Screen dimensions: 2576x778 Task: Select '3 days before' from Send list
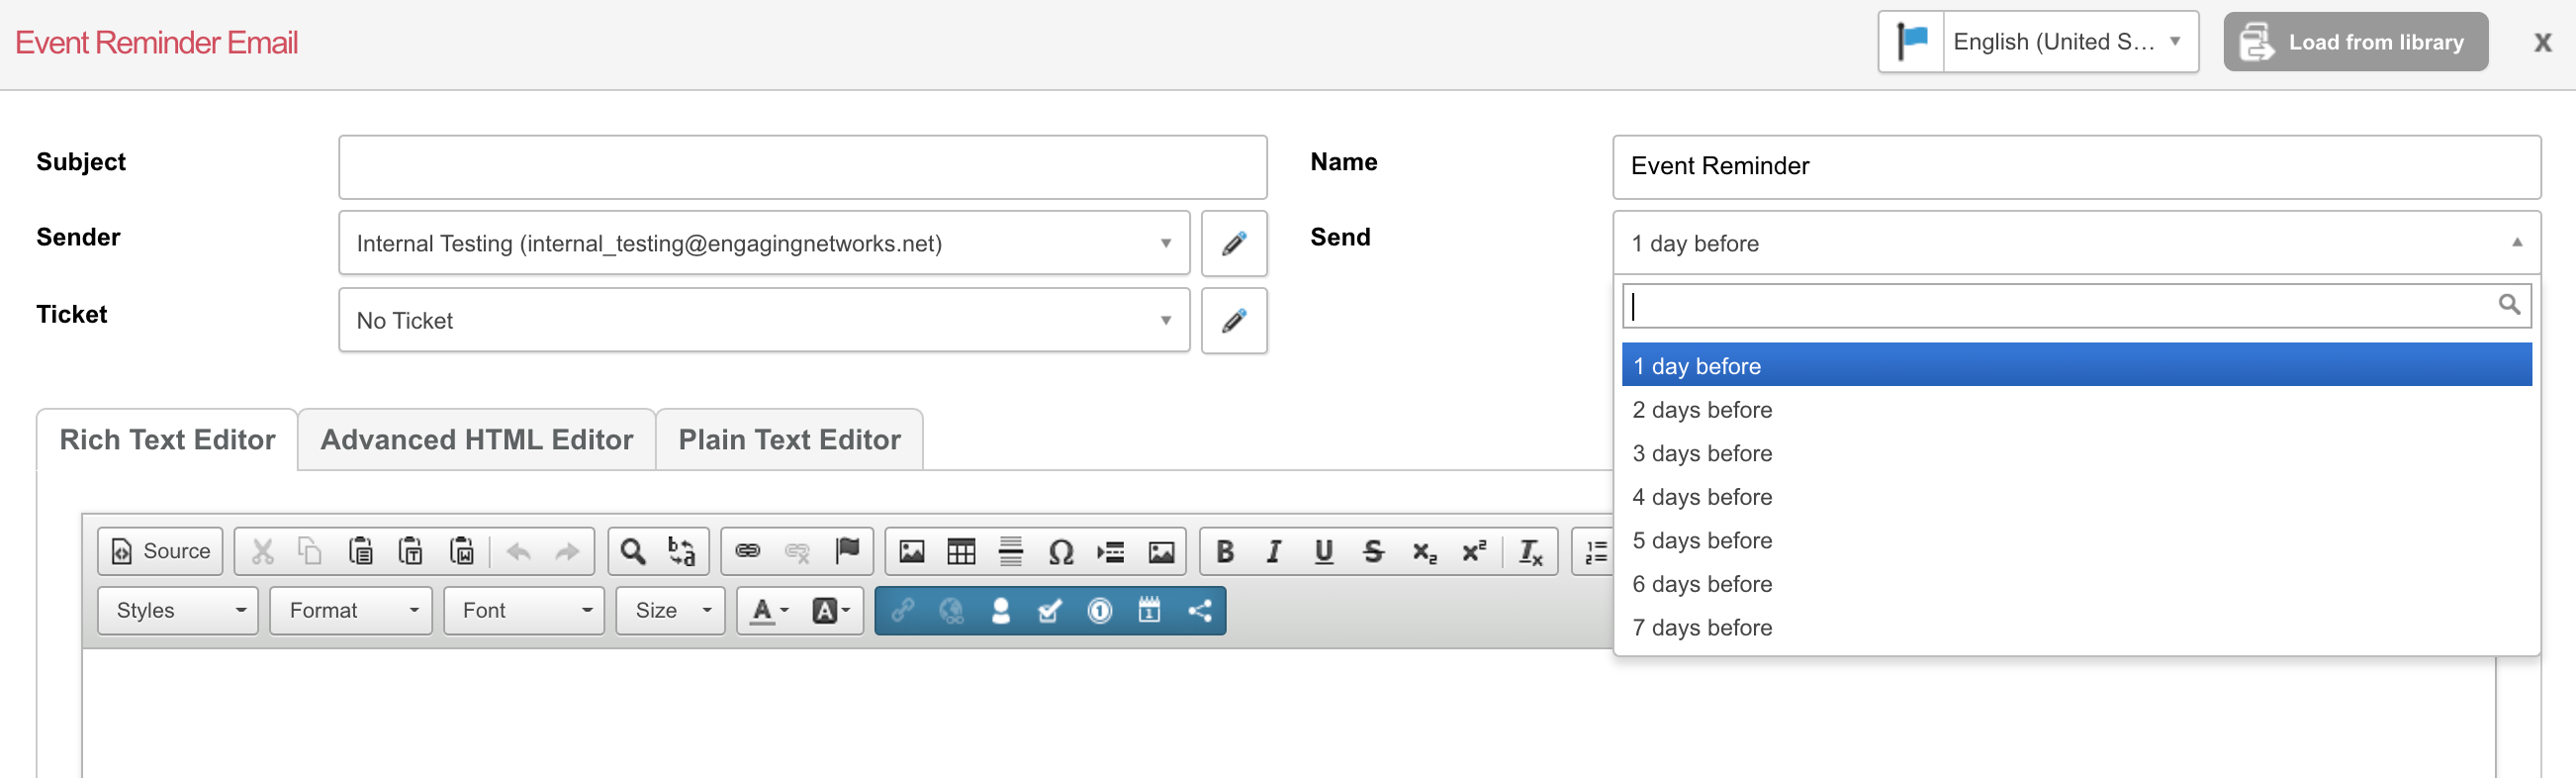pos(1702,454)
